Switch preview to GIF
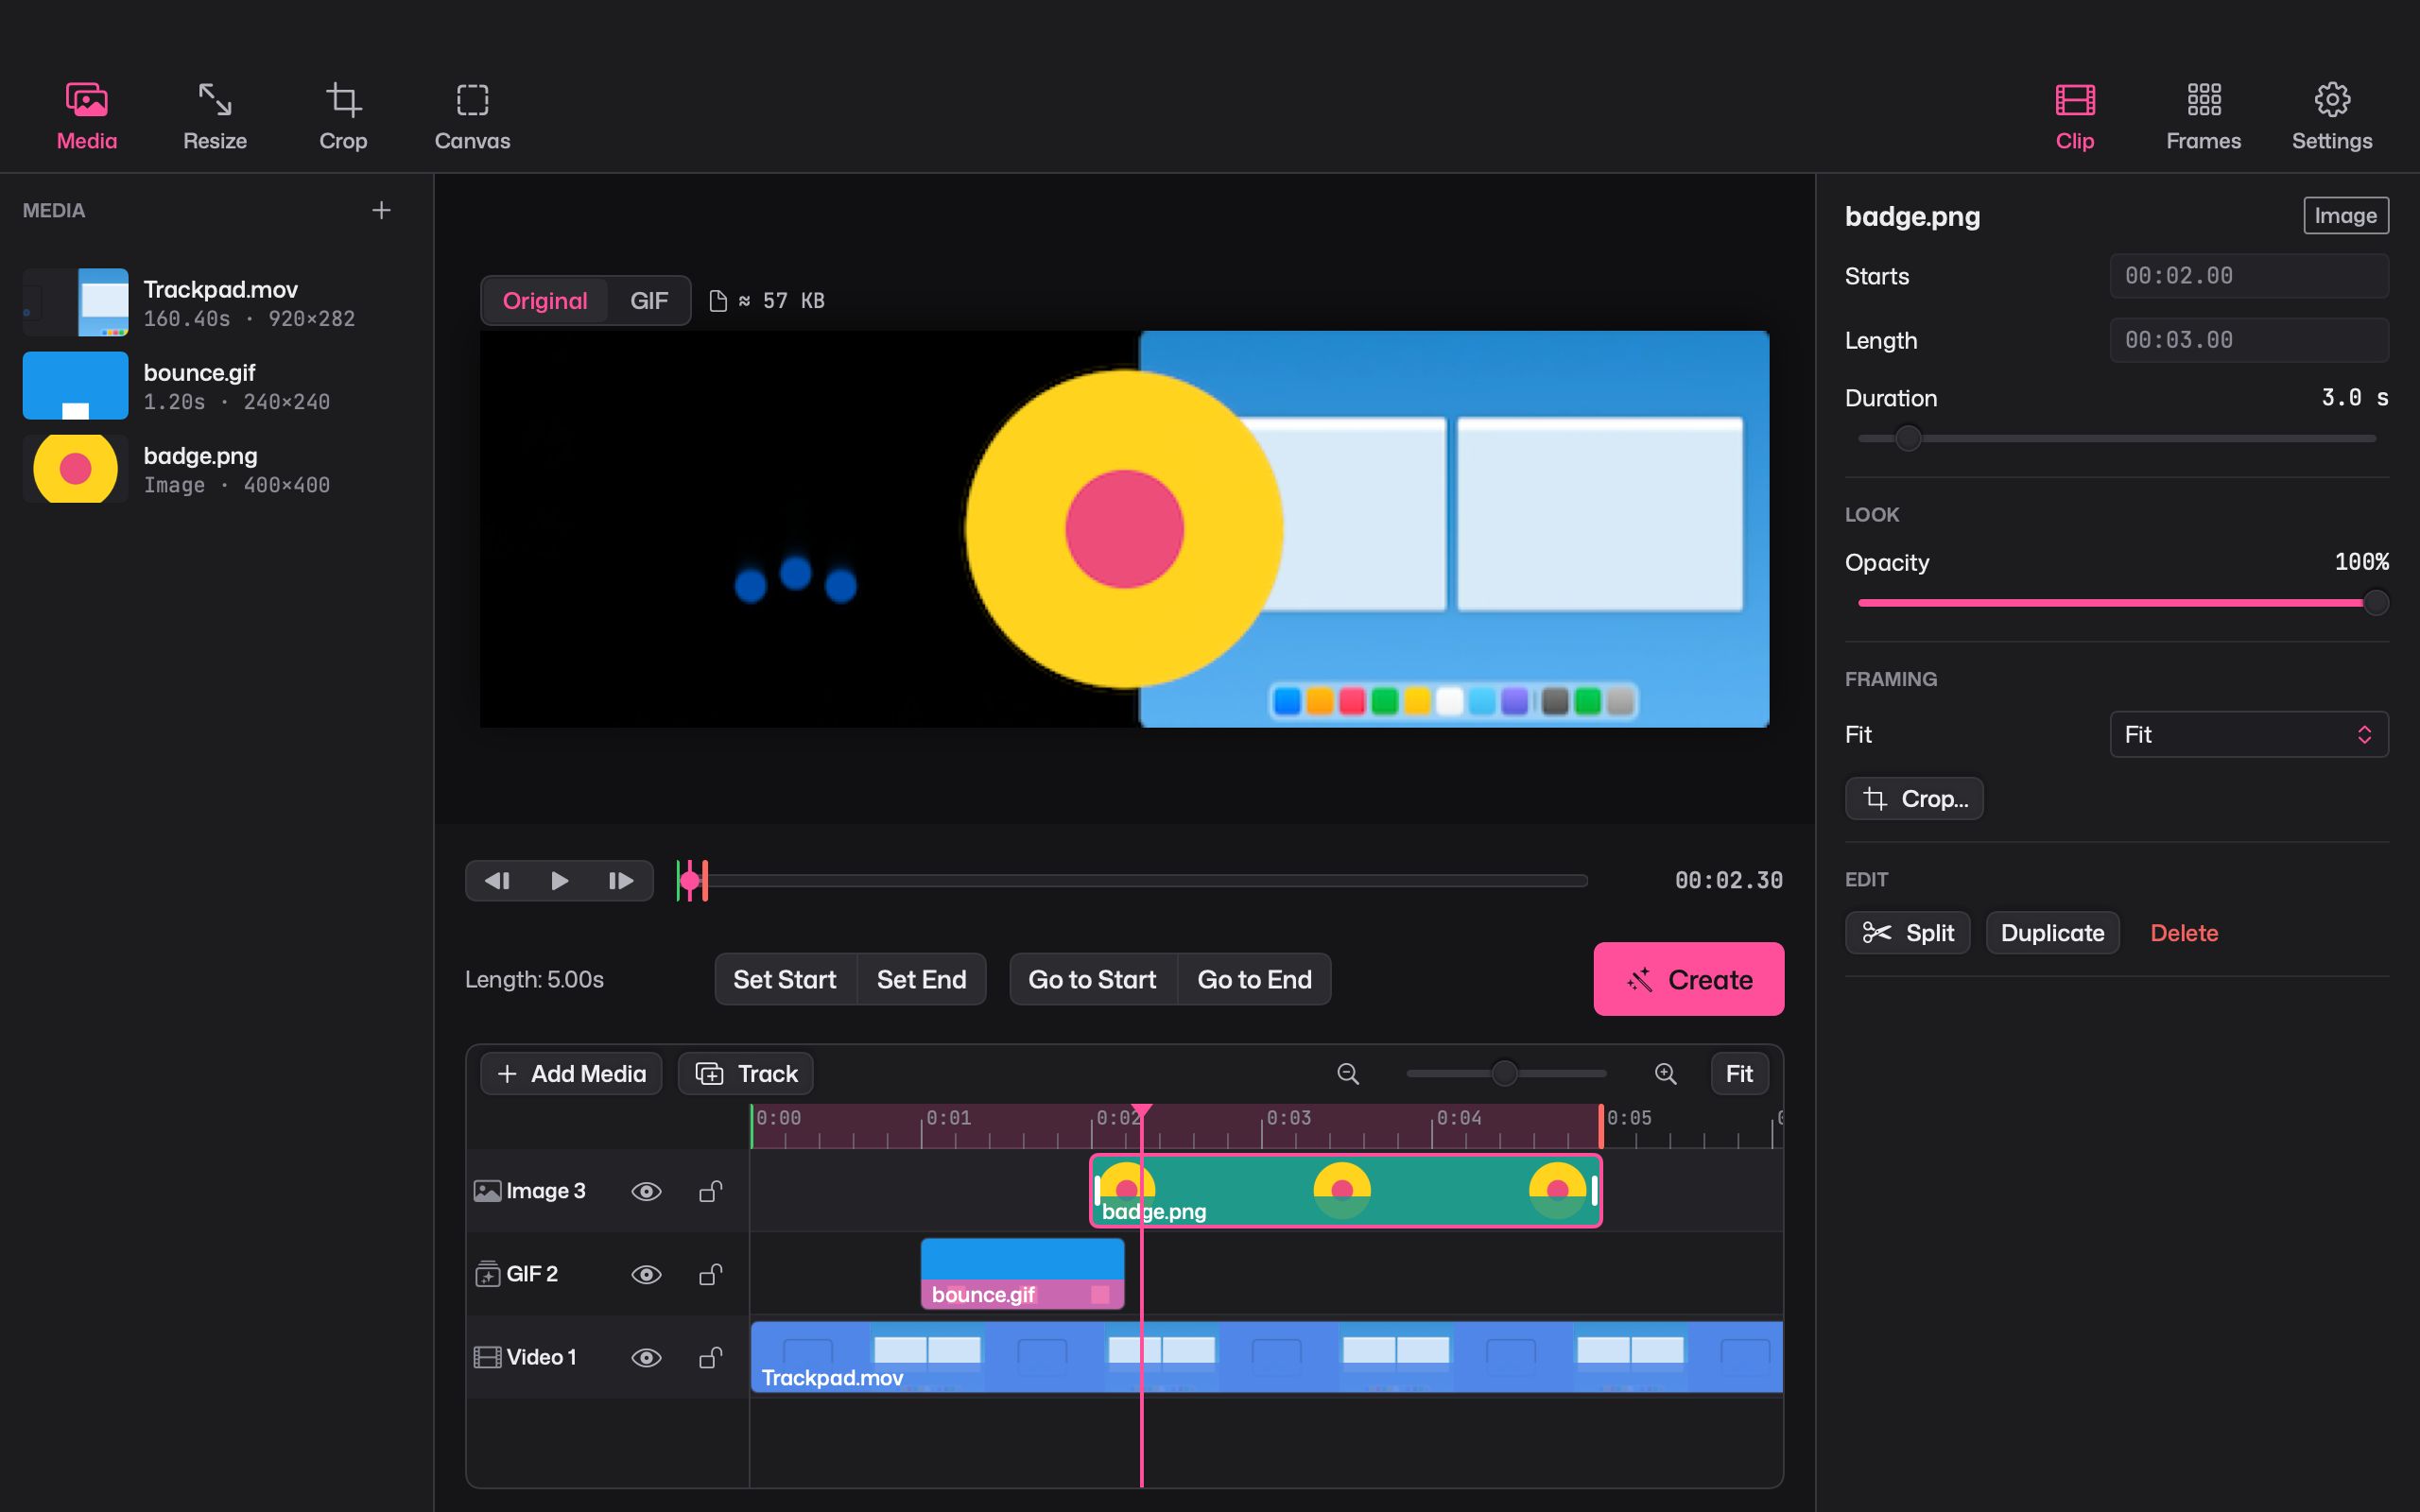The width and height of the screenshot is (2420, 1512). 649,301
